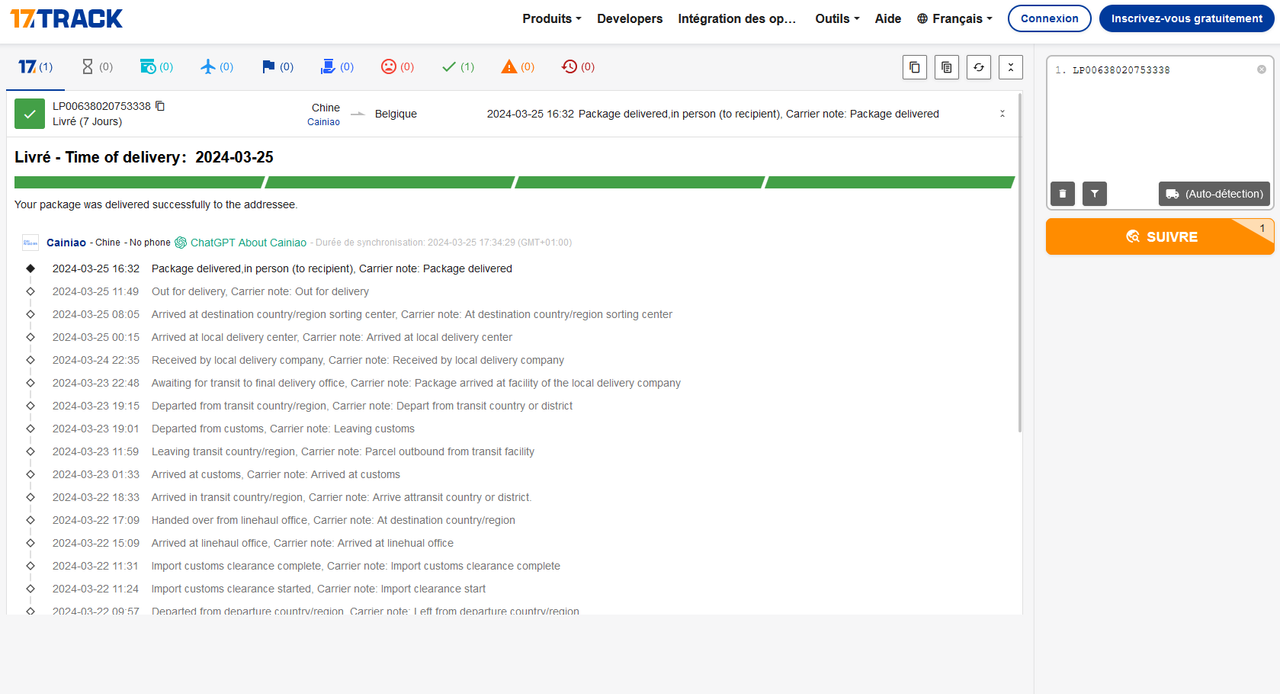The image size is (1280, 694).
Task: Open ChatGPT About Cainiao link
Action: click(248, 242)
